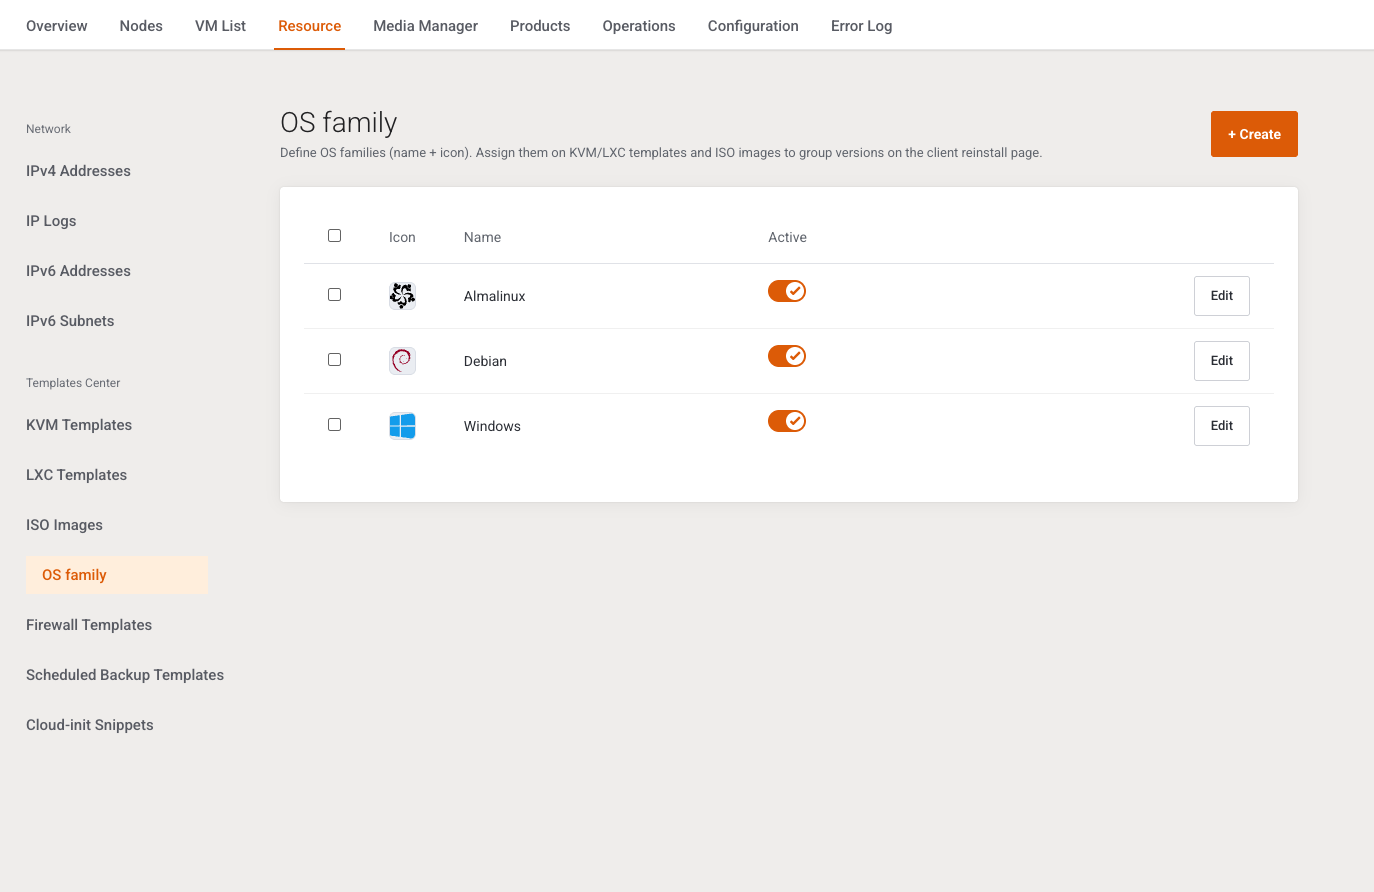Switch to the Products tab
1374x892 pixels.
[x=540, y=26]
